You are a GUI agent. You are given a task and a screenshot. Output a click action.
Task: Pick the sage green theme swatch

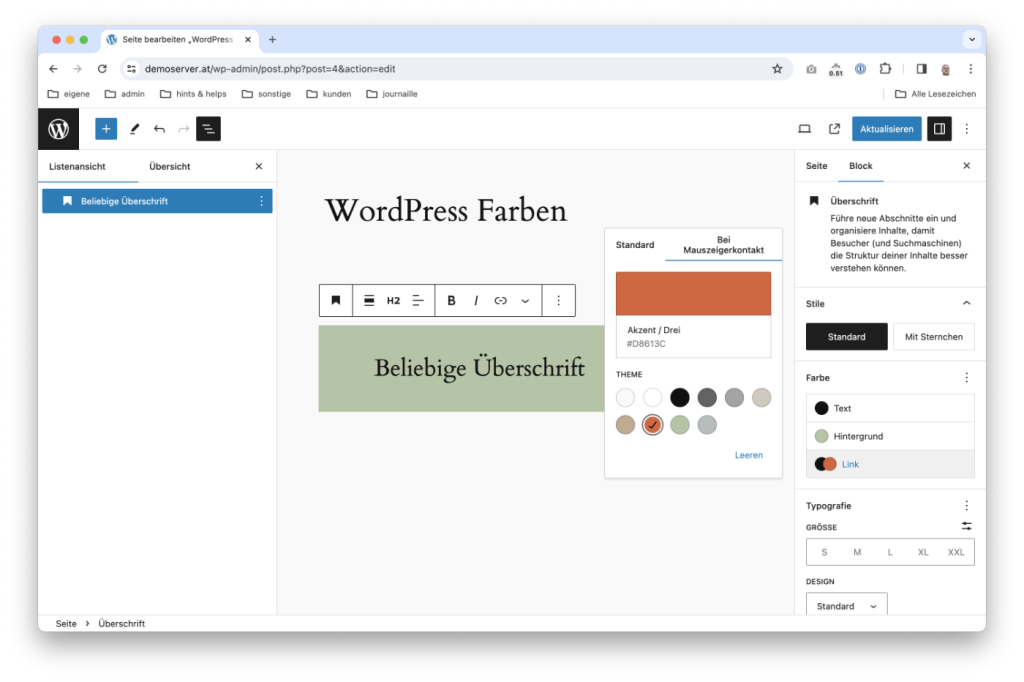679,425
